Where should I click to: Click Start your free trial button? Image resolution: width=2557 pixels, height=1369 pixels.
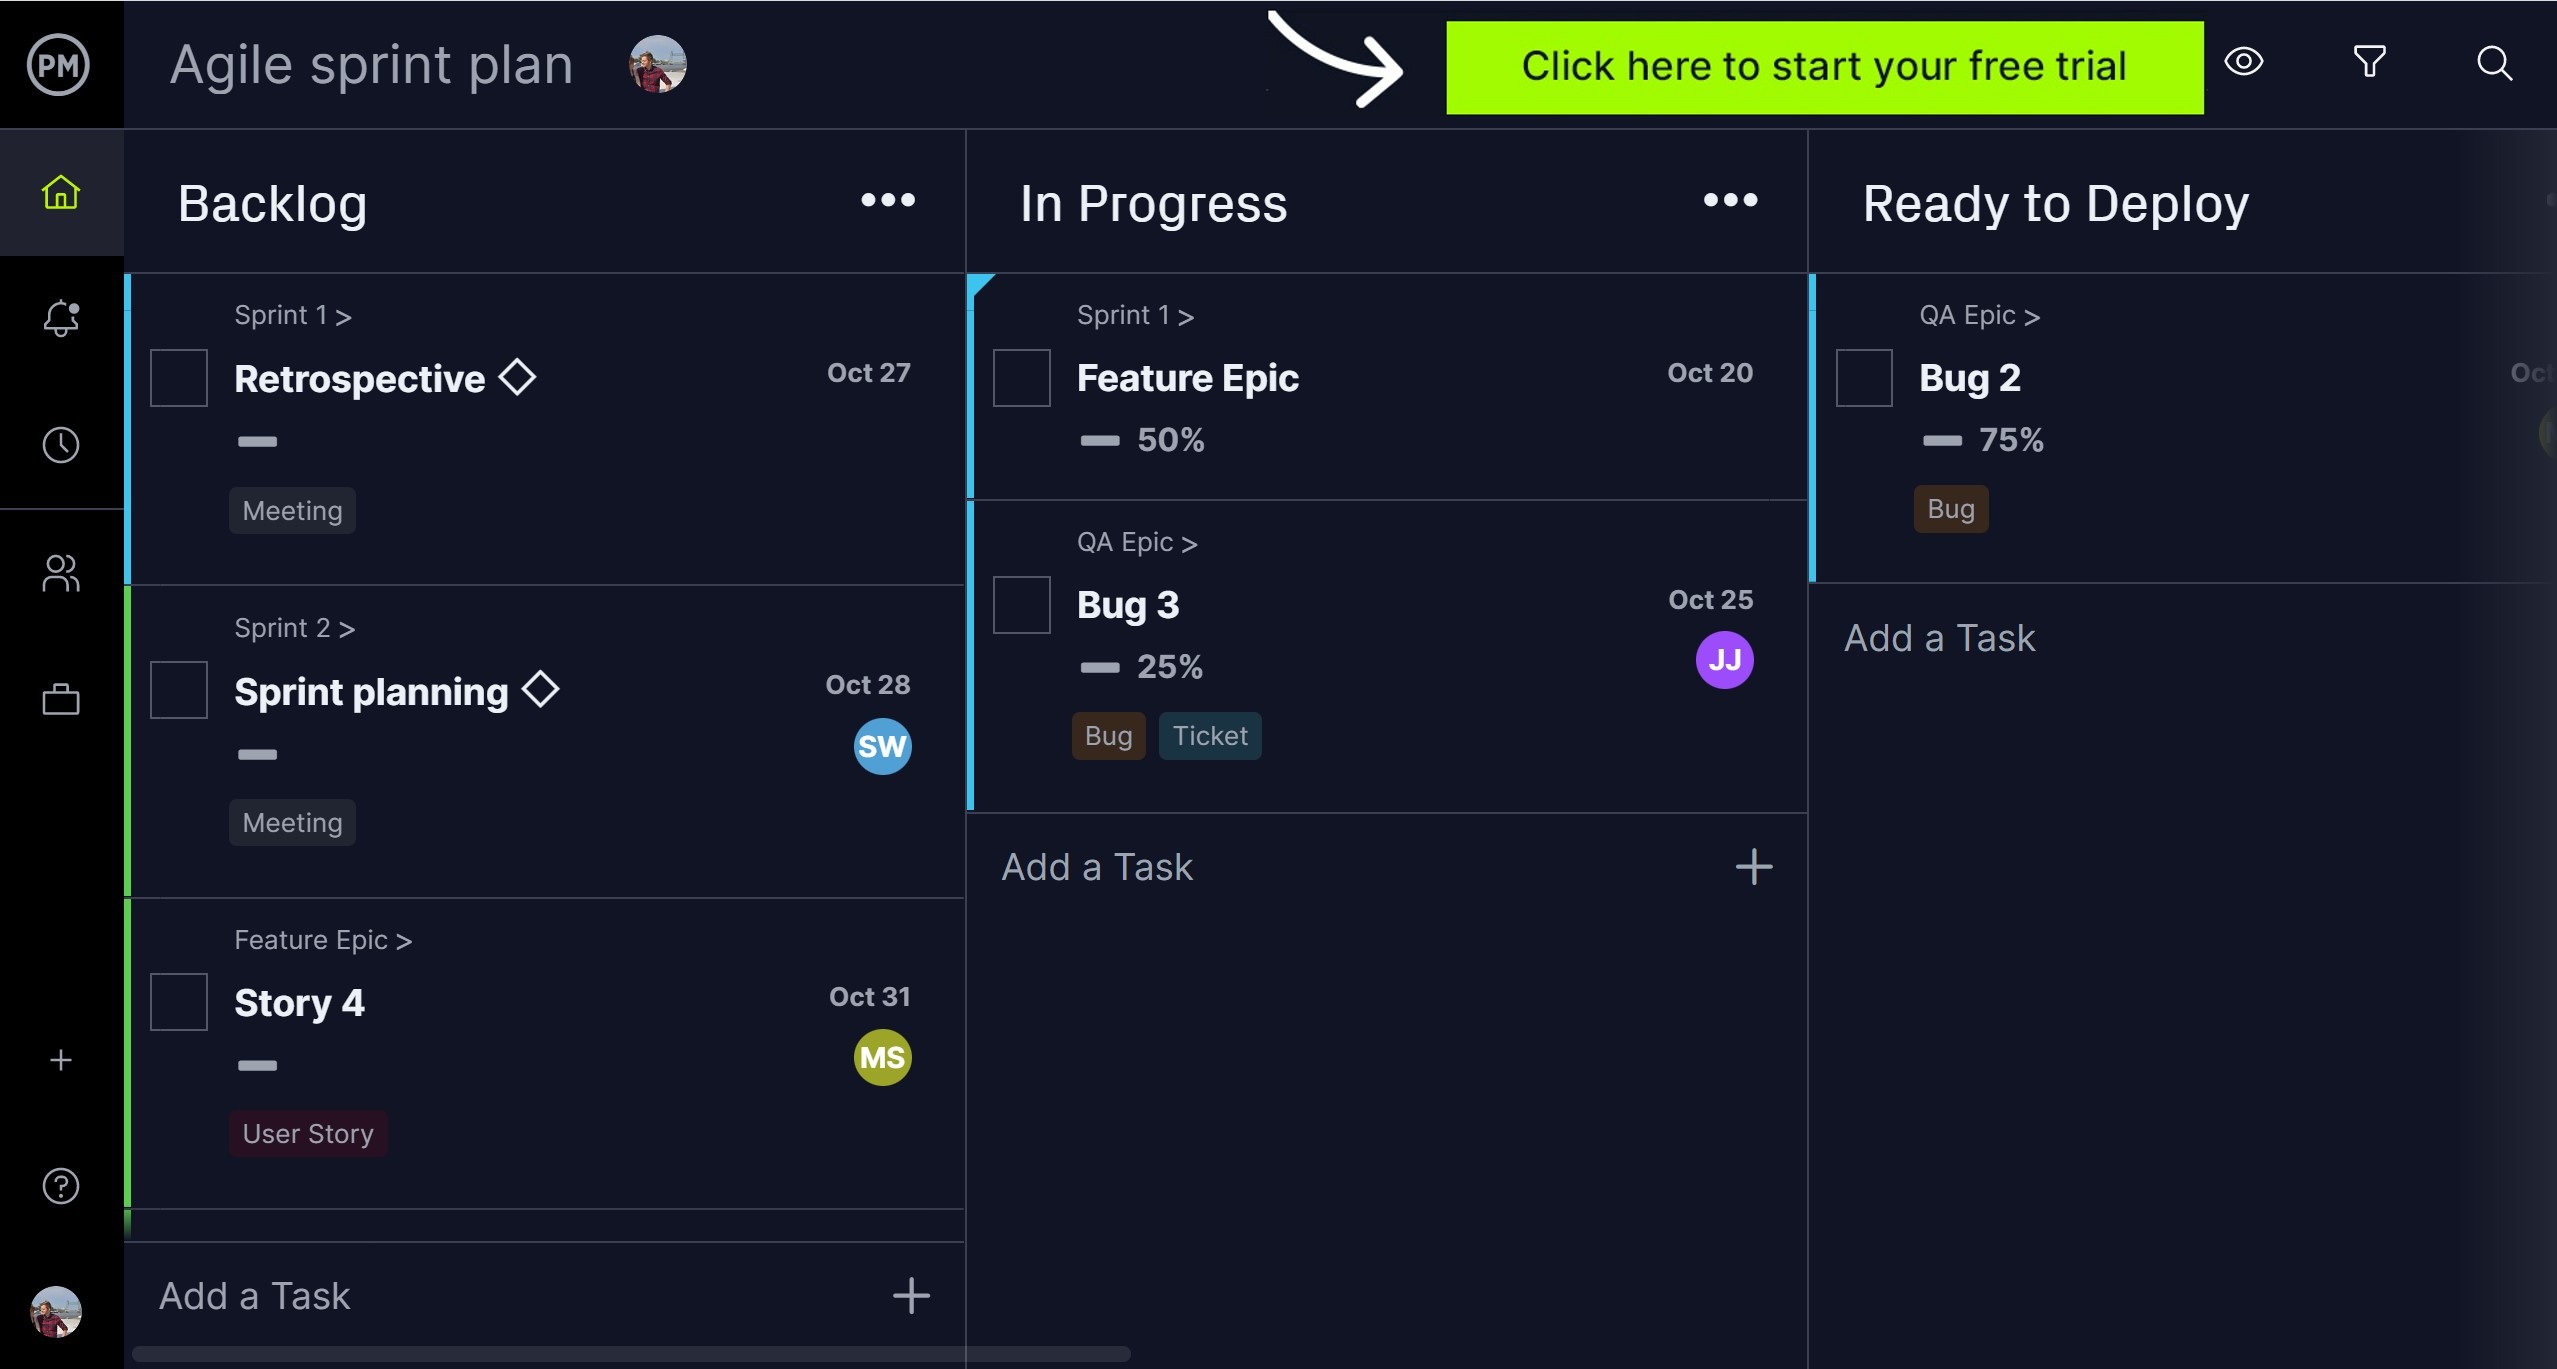[x=1825, y=63]
